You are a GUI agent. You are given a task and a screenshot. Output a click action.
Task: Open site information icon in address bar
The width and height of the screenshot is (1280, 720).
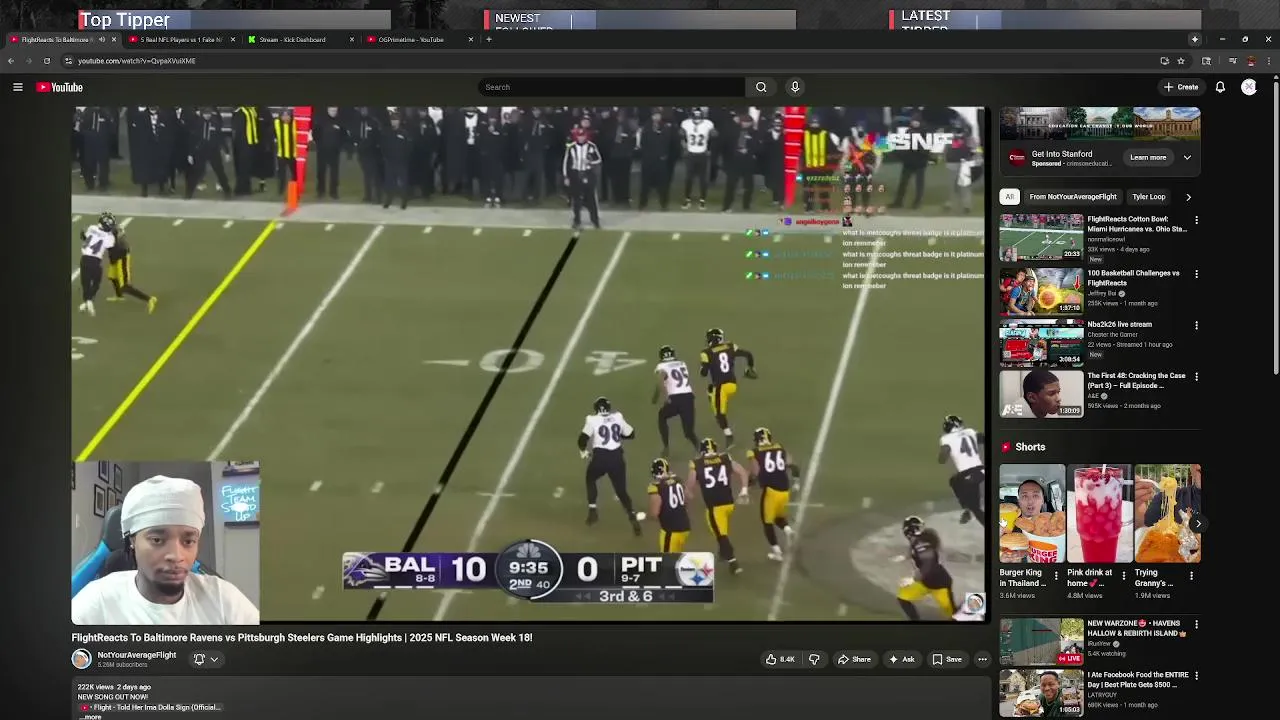tap(68, 61)
